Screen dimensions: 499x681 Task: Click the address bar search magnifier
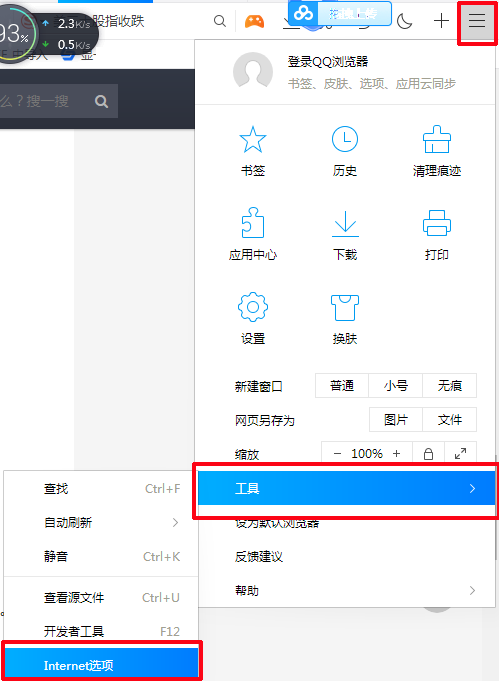click(220, 21)
